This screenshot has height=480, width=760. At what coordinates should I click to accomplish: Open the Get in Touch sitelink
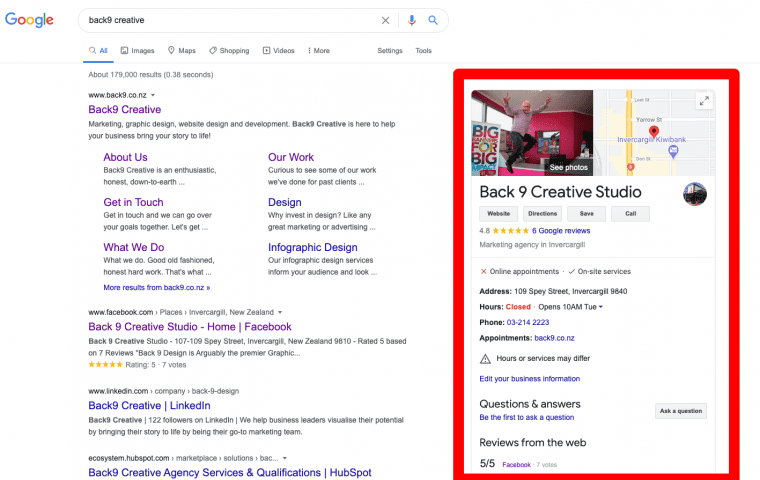point(133,202)
